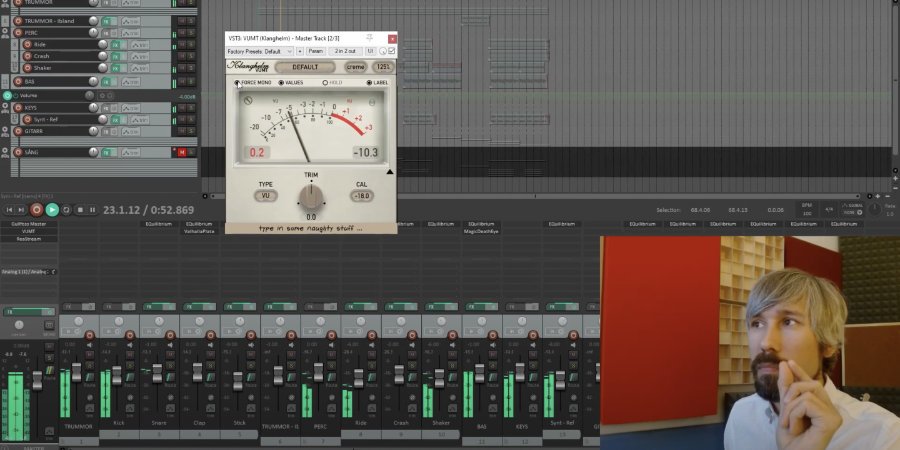
Task: Change the creme skin selector
Action: pos(355,67)
